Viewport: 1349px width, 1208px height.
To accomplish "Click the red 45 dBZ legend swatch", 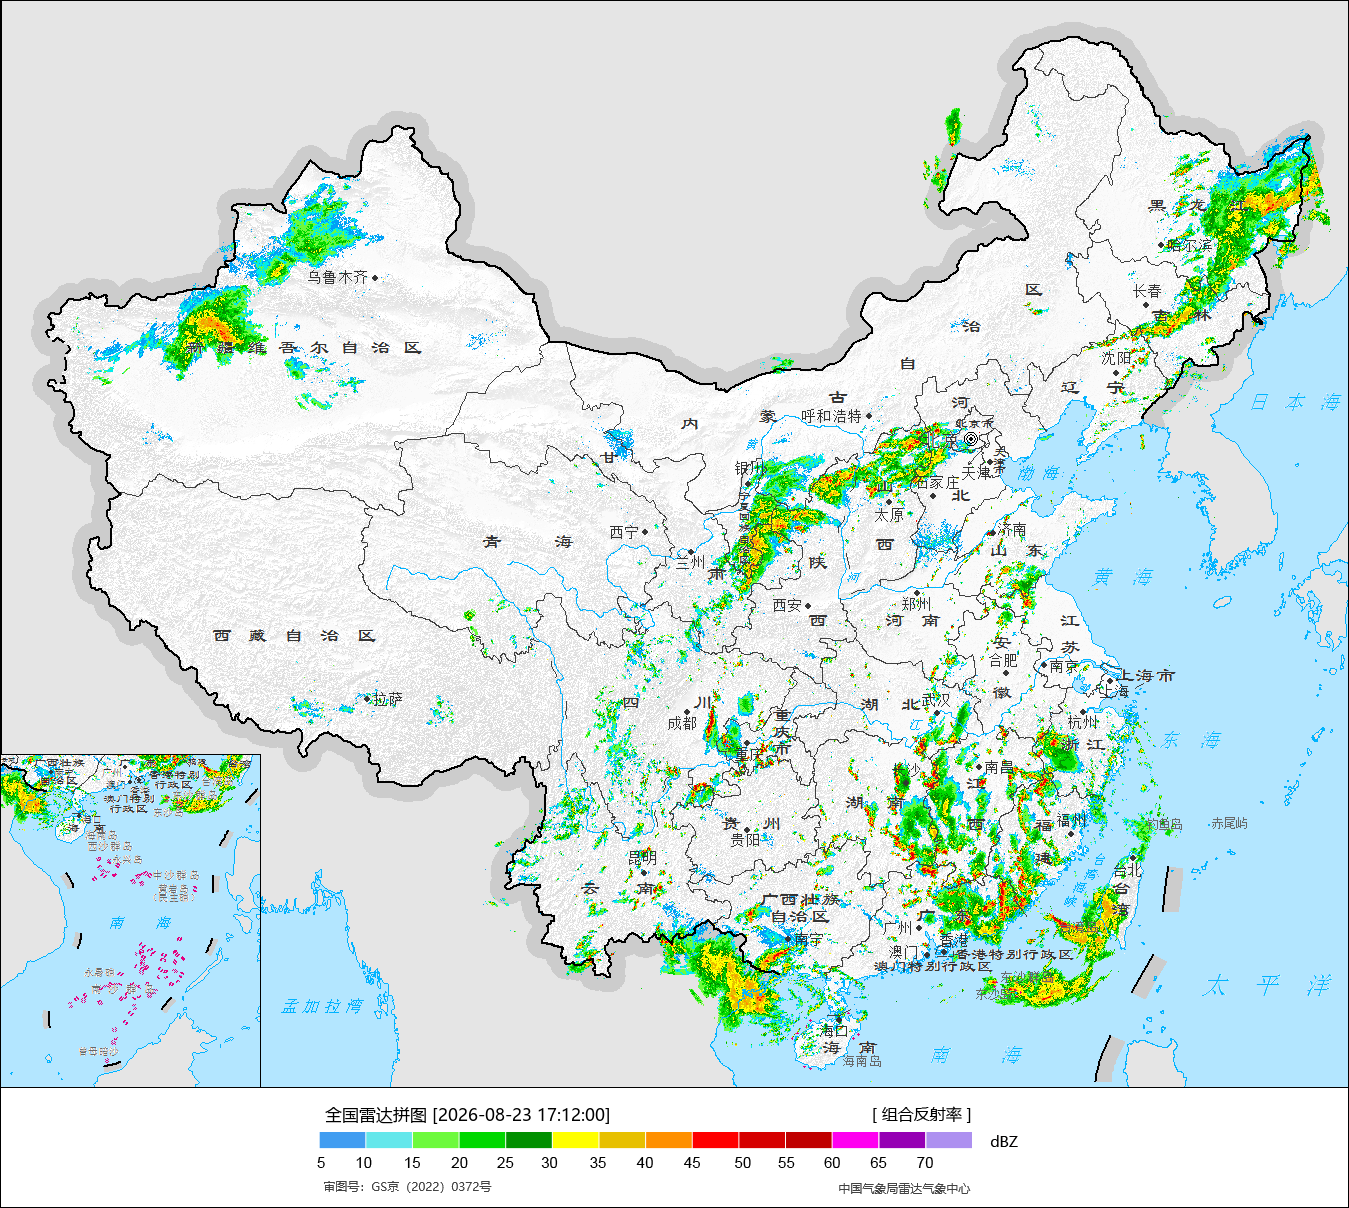I will coord(715,1140).
